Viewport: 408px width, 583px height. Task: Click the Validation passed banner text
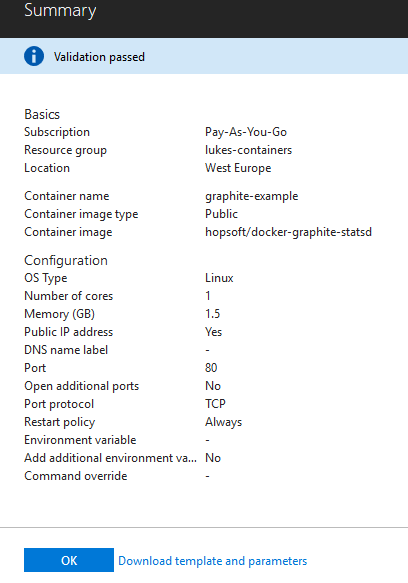point(99,57)
